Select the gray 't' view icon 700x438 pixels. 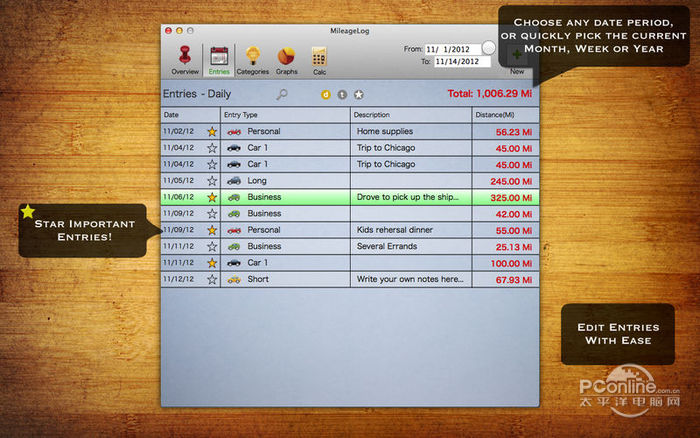point(342,95)
